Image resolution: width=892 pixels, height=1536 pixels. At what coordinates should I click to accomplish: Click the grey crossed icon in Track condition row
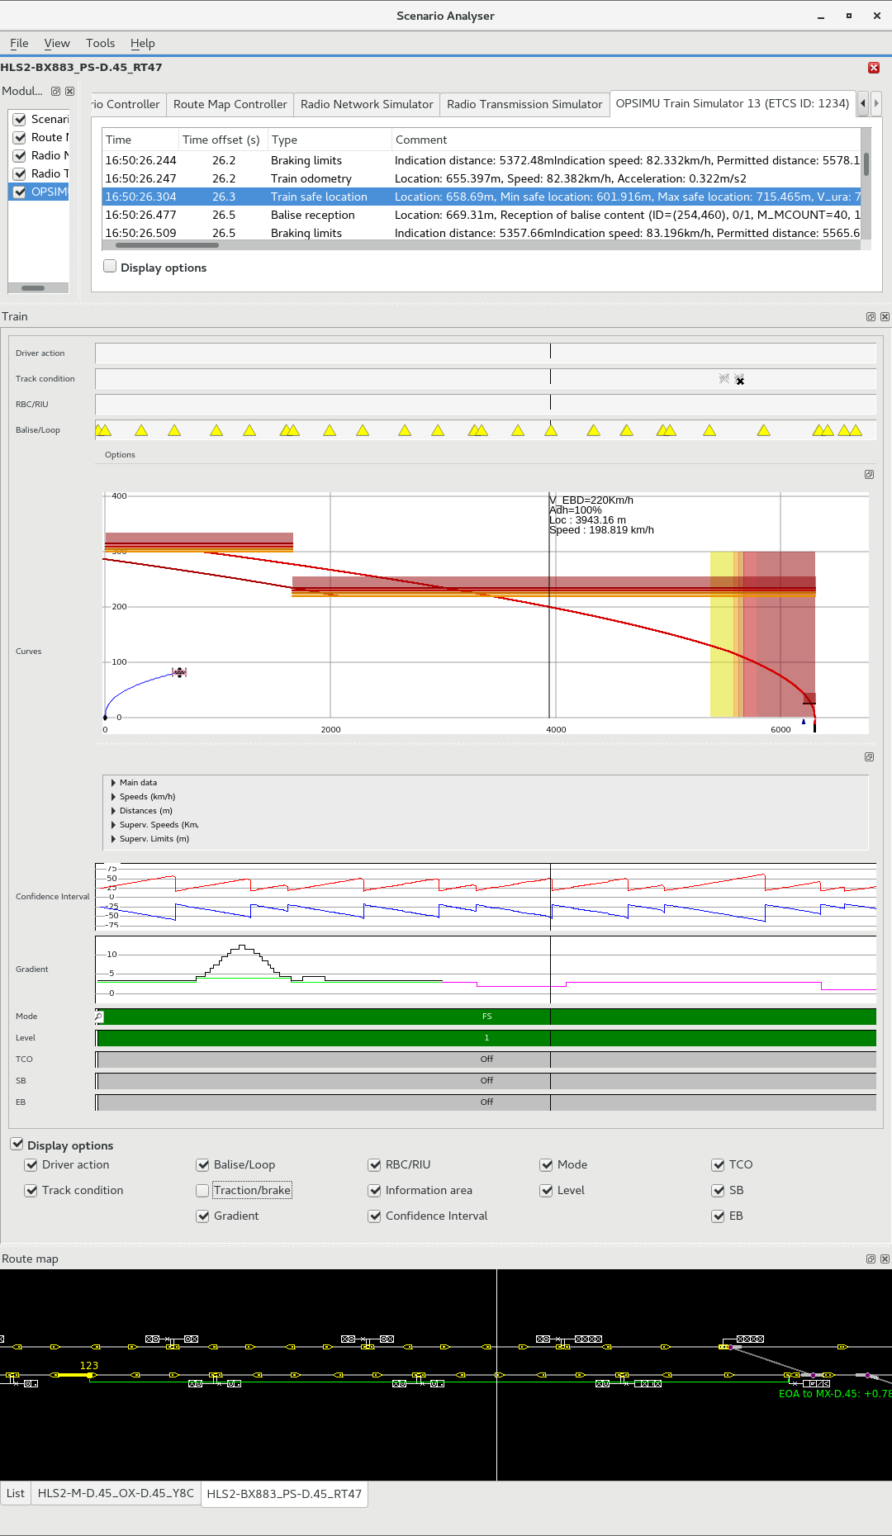pos(723,380)
